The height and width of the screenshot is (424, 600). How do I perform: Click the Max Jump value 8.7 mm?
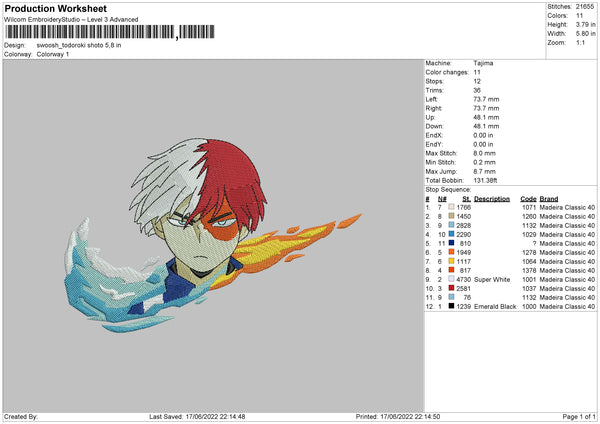(x=484, y=171)
